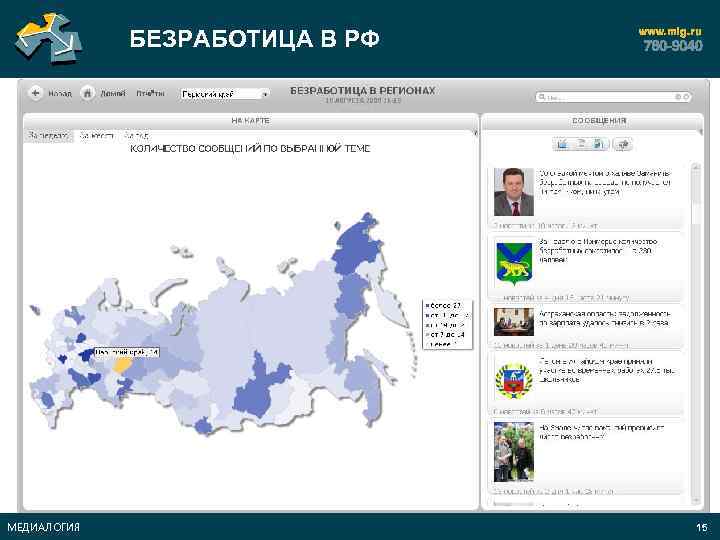Click the second icon in the messages toolbar
The height and width of the screenshot is (540, 720).
pyautogui.click(x=581, y=144)
